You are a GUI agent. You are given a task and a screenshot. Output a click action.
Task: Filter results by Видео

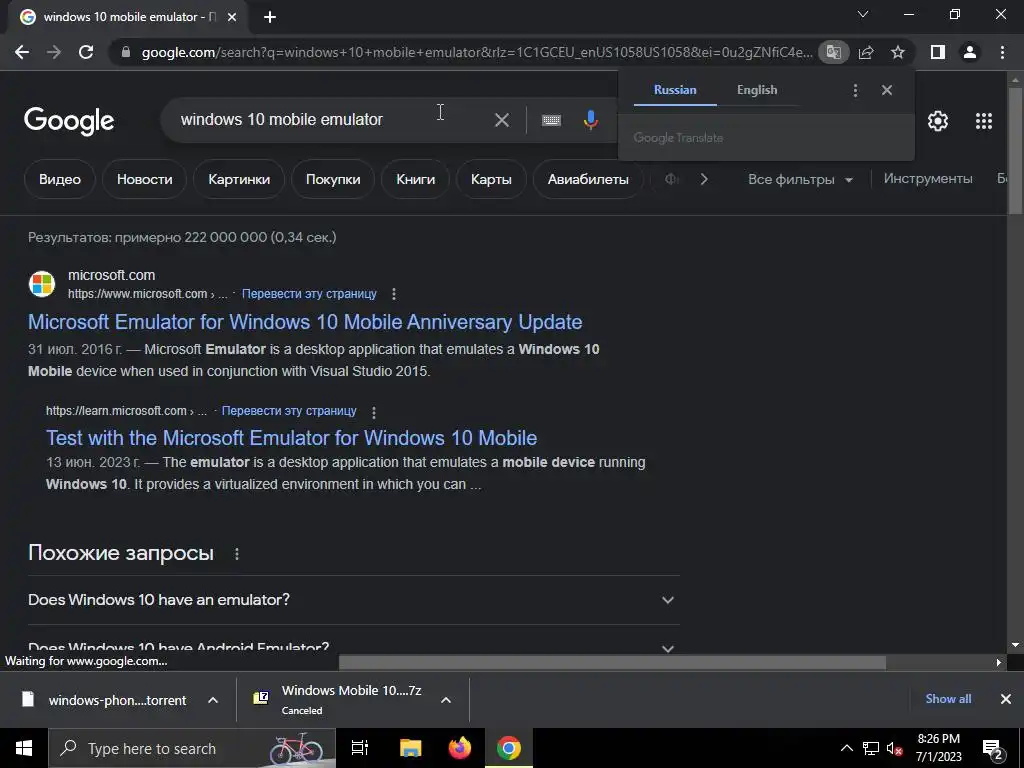tap(60, 179)
